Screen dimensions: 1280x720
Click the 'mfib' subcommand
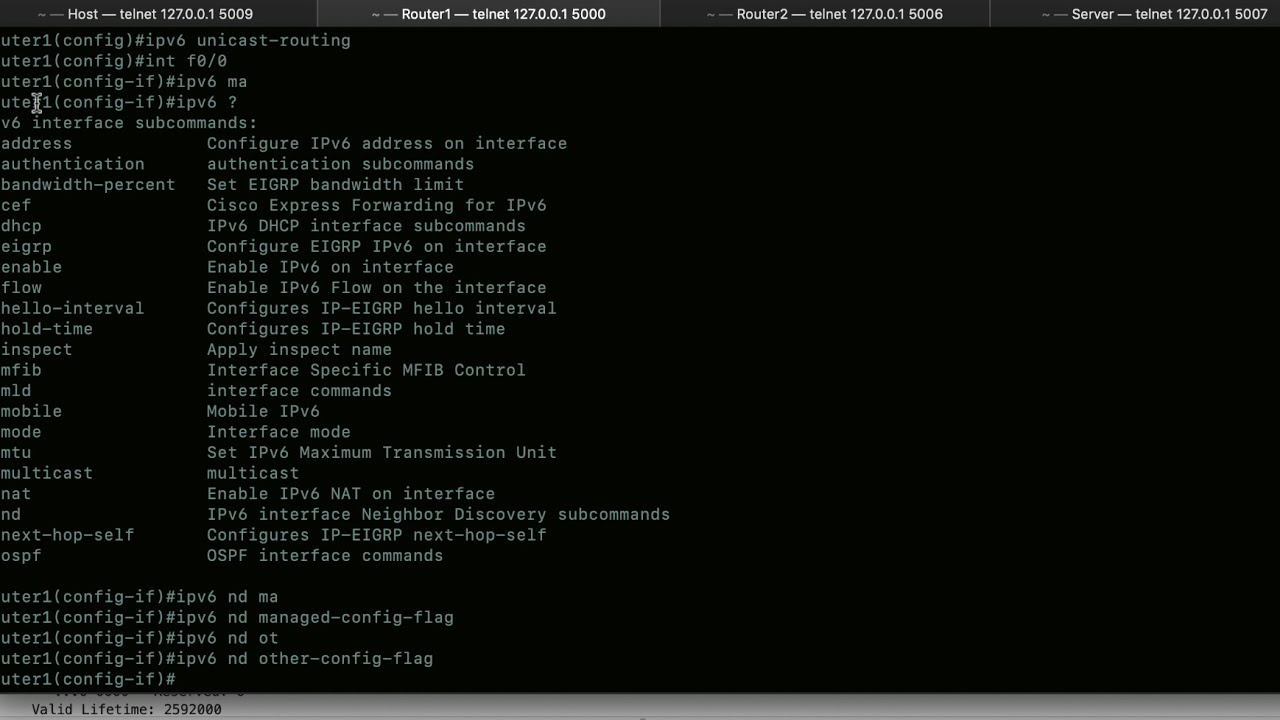point(21,370)
